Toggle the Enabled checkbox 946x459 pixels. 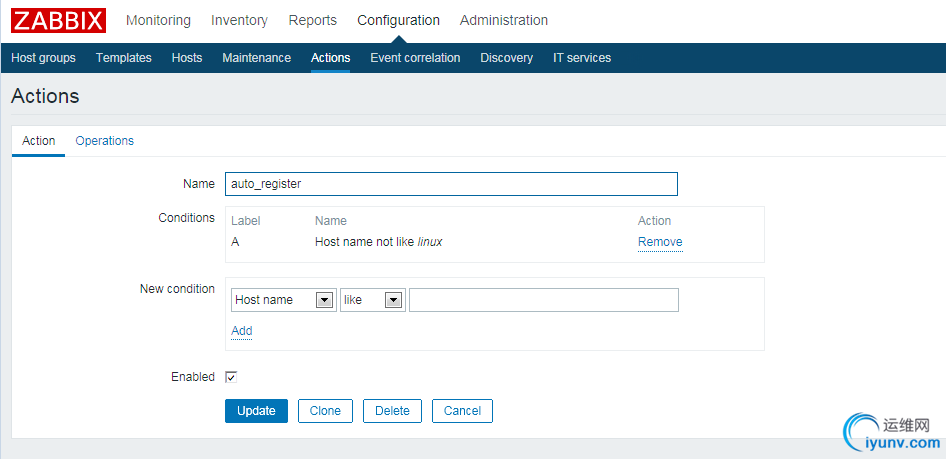point(231,377)
